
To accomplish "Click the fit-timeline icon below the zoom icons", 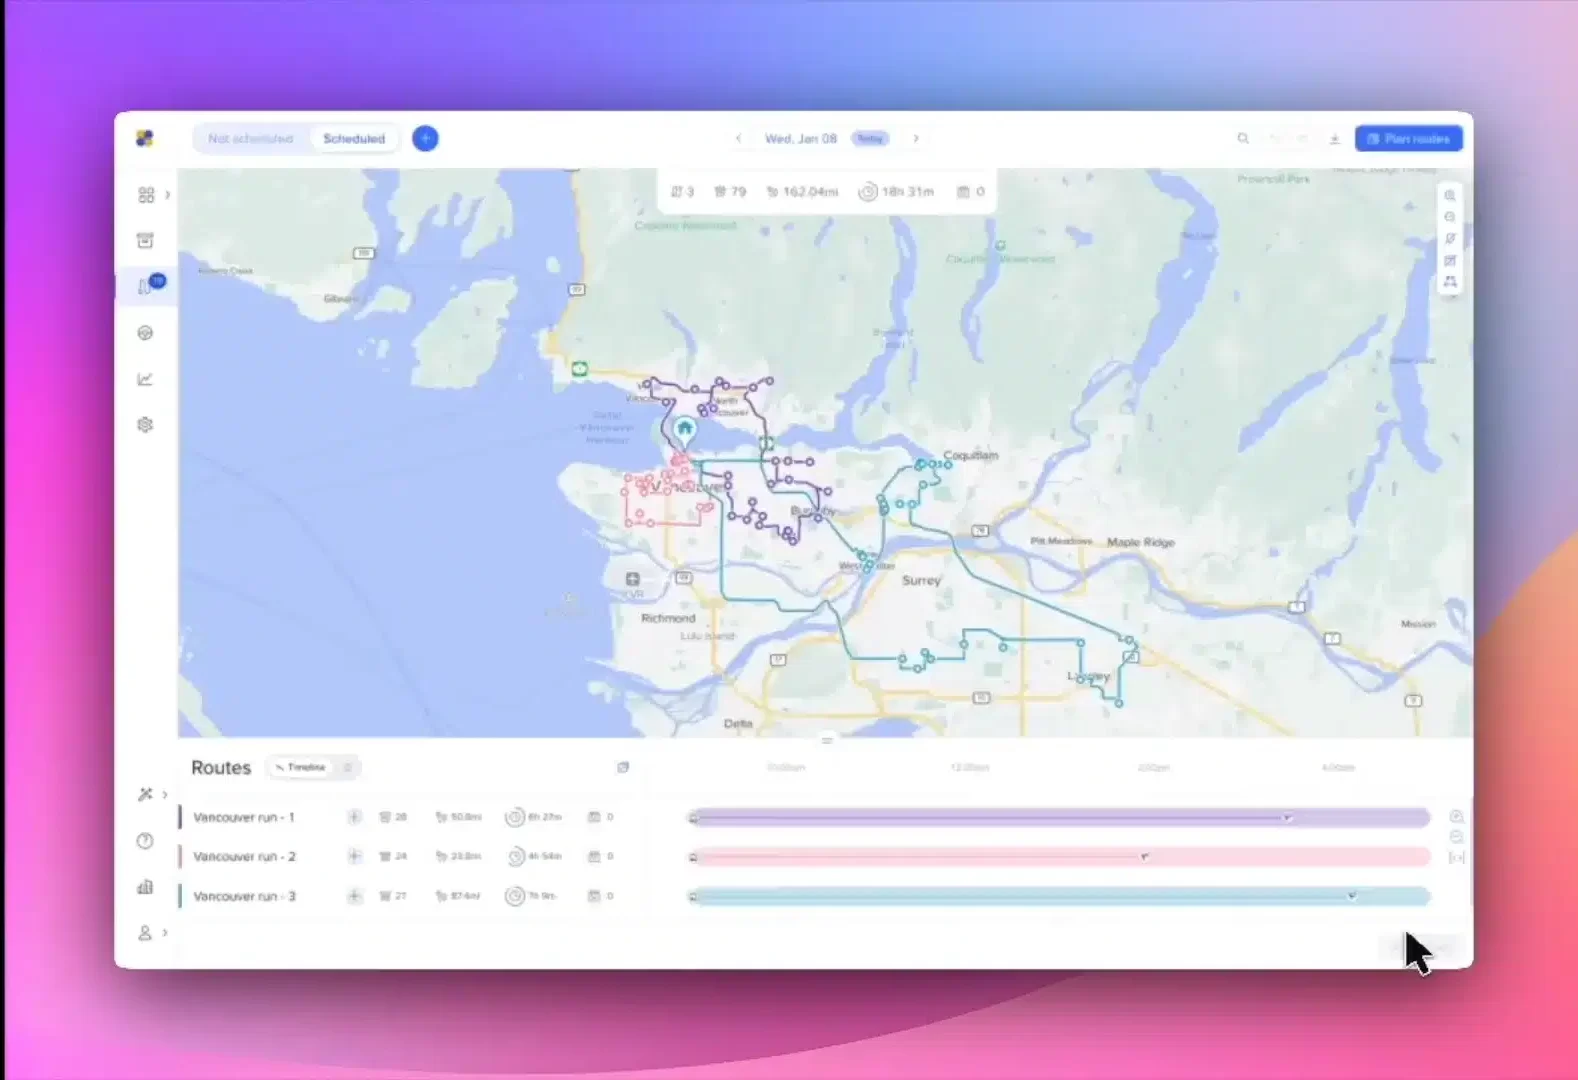I will pos(1456,858).
